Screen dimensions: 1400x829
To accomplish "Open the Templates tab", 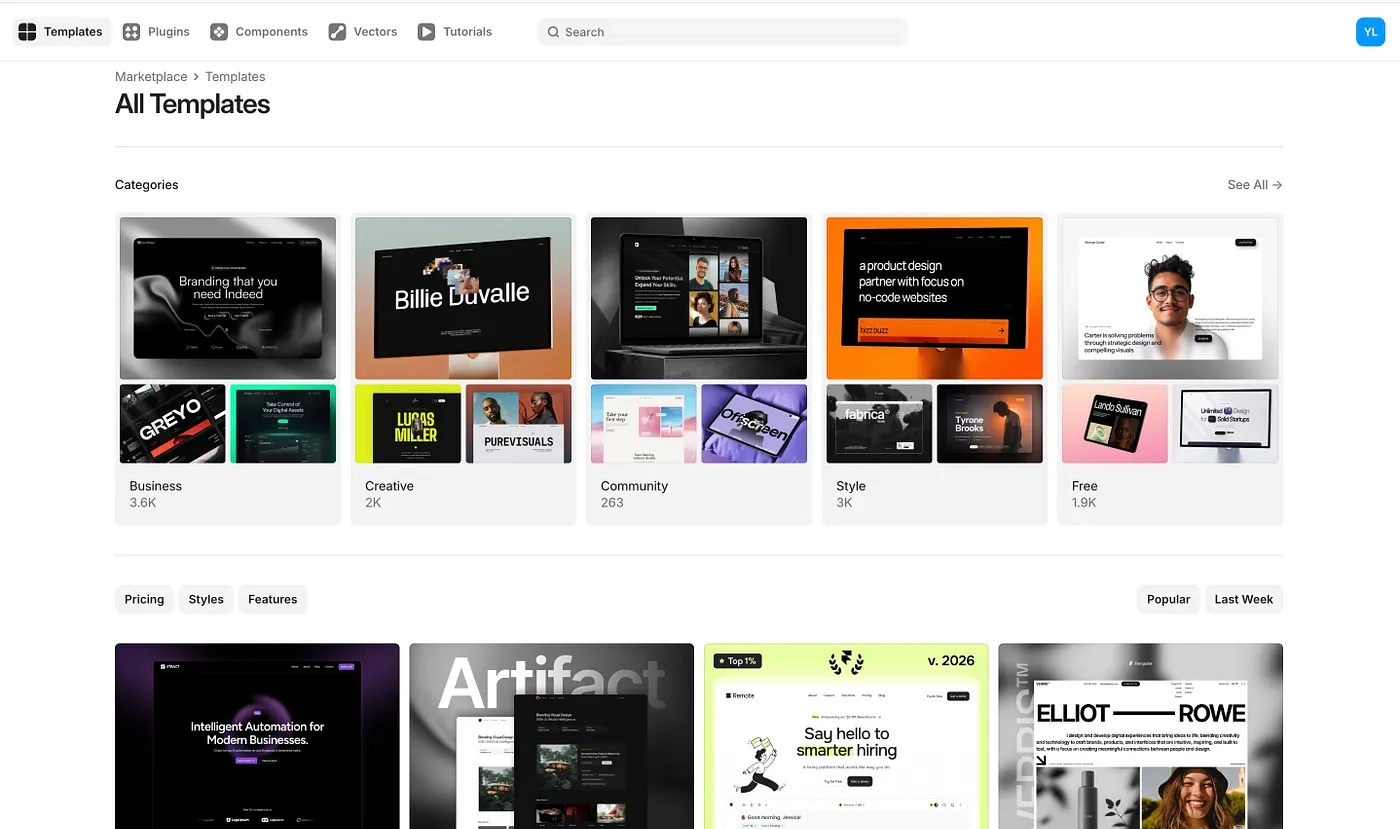I will [60, 32].
